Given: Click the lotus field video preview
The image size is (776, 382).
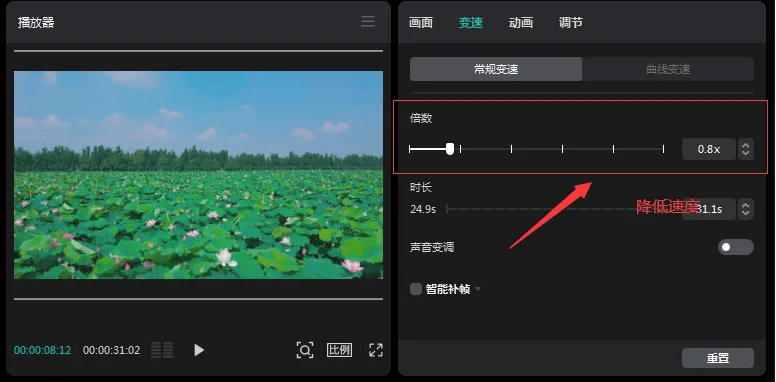Looking at the screenshot, I should pos(198,175).
